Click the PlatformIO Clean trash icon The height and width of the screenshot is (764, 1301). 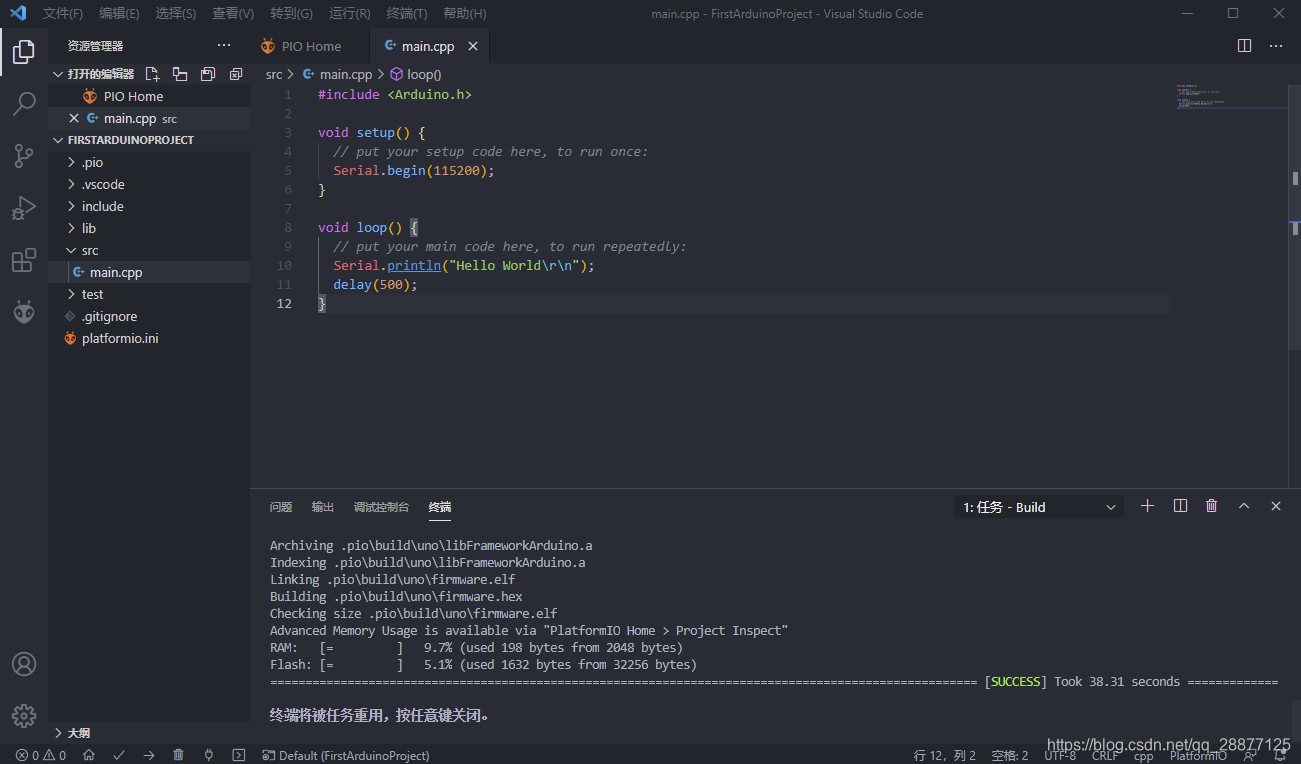[x=178, y=755]
